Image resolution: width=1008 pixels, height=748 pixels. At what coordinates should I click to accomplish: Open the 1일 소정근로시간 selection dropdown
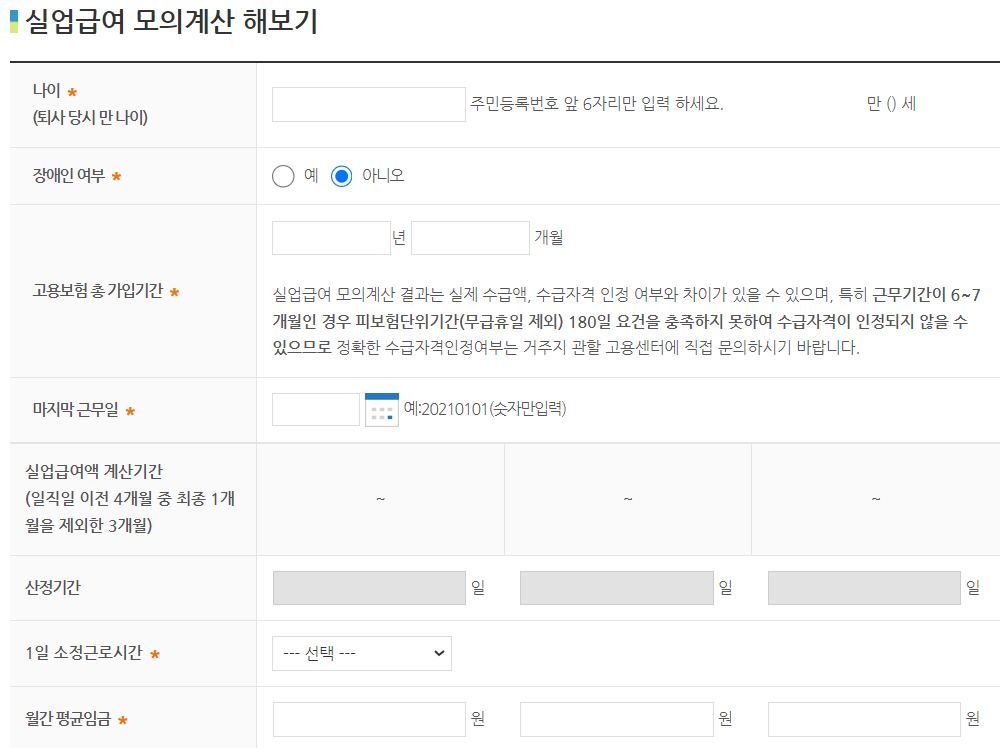(362, 653)
